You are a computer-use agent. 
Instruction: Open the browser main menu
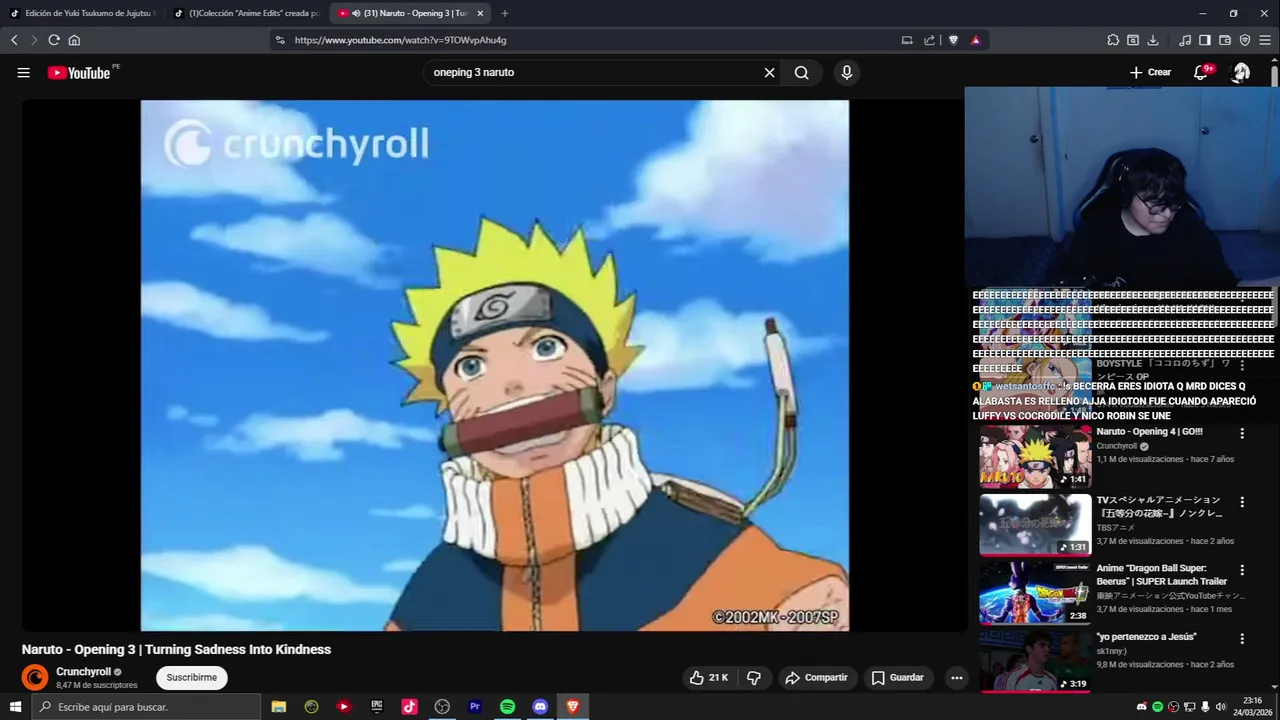pyautogui.click(x=1266, y=40)
